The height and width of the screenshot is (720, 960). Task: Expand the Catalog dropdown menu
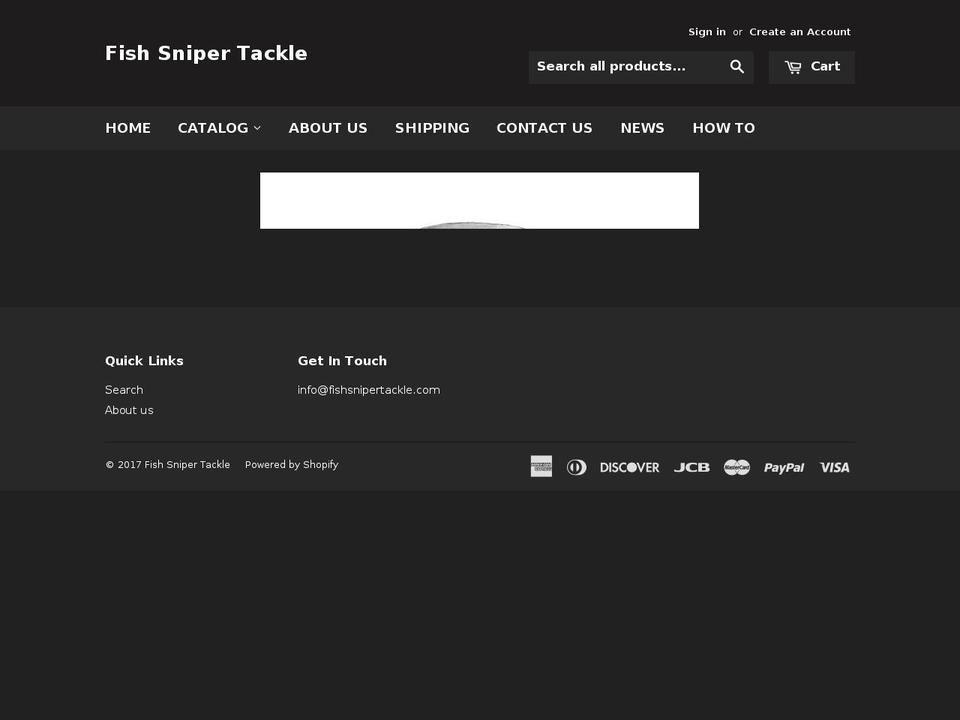(219, 128)
